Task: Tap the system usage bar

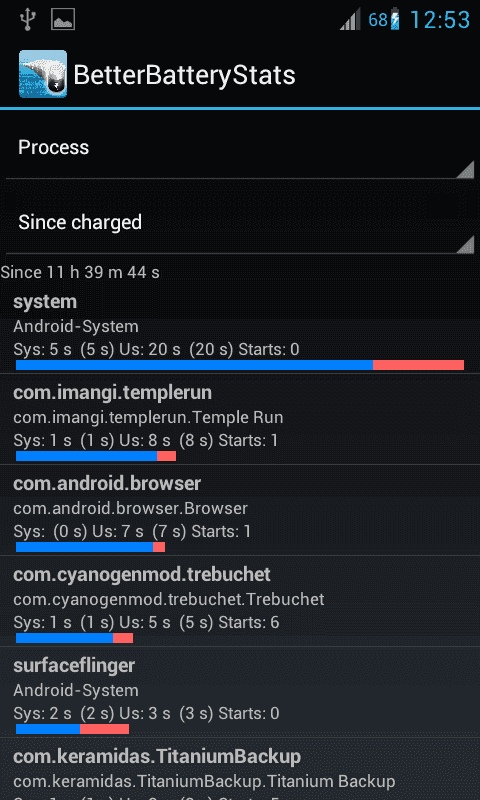Action: click(240, 365)
